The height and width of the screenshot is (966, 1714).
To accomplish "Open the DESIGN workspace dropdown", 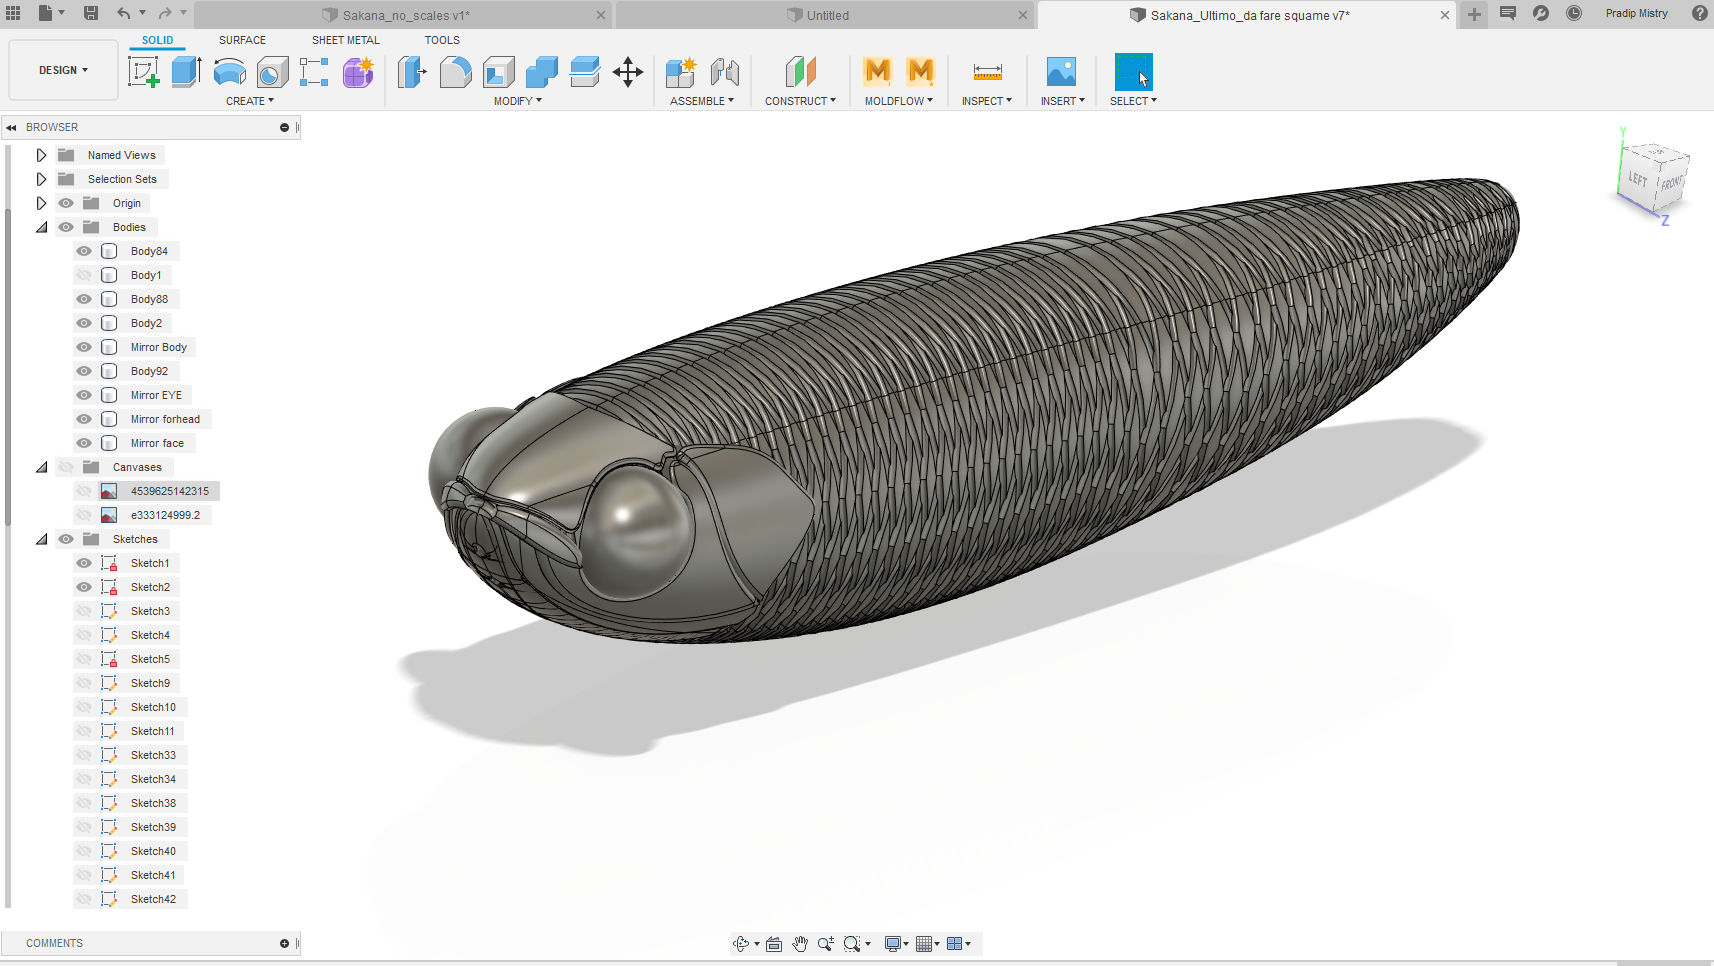I will tap(63, 70).
